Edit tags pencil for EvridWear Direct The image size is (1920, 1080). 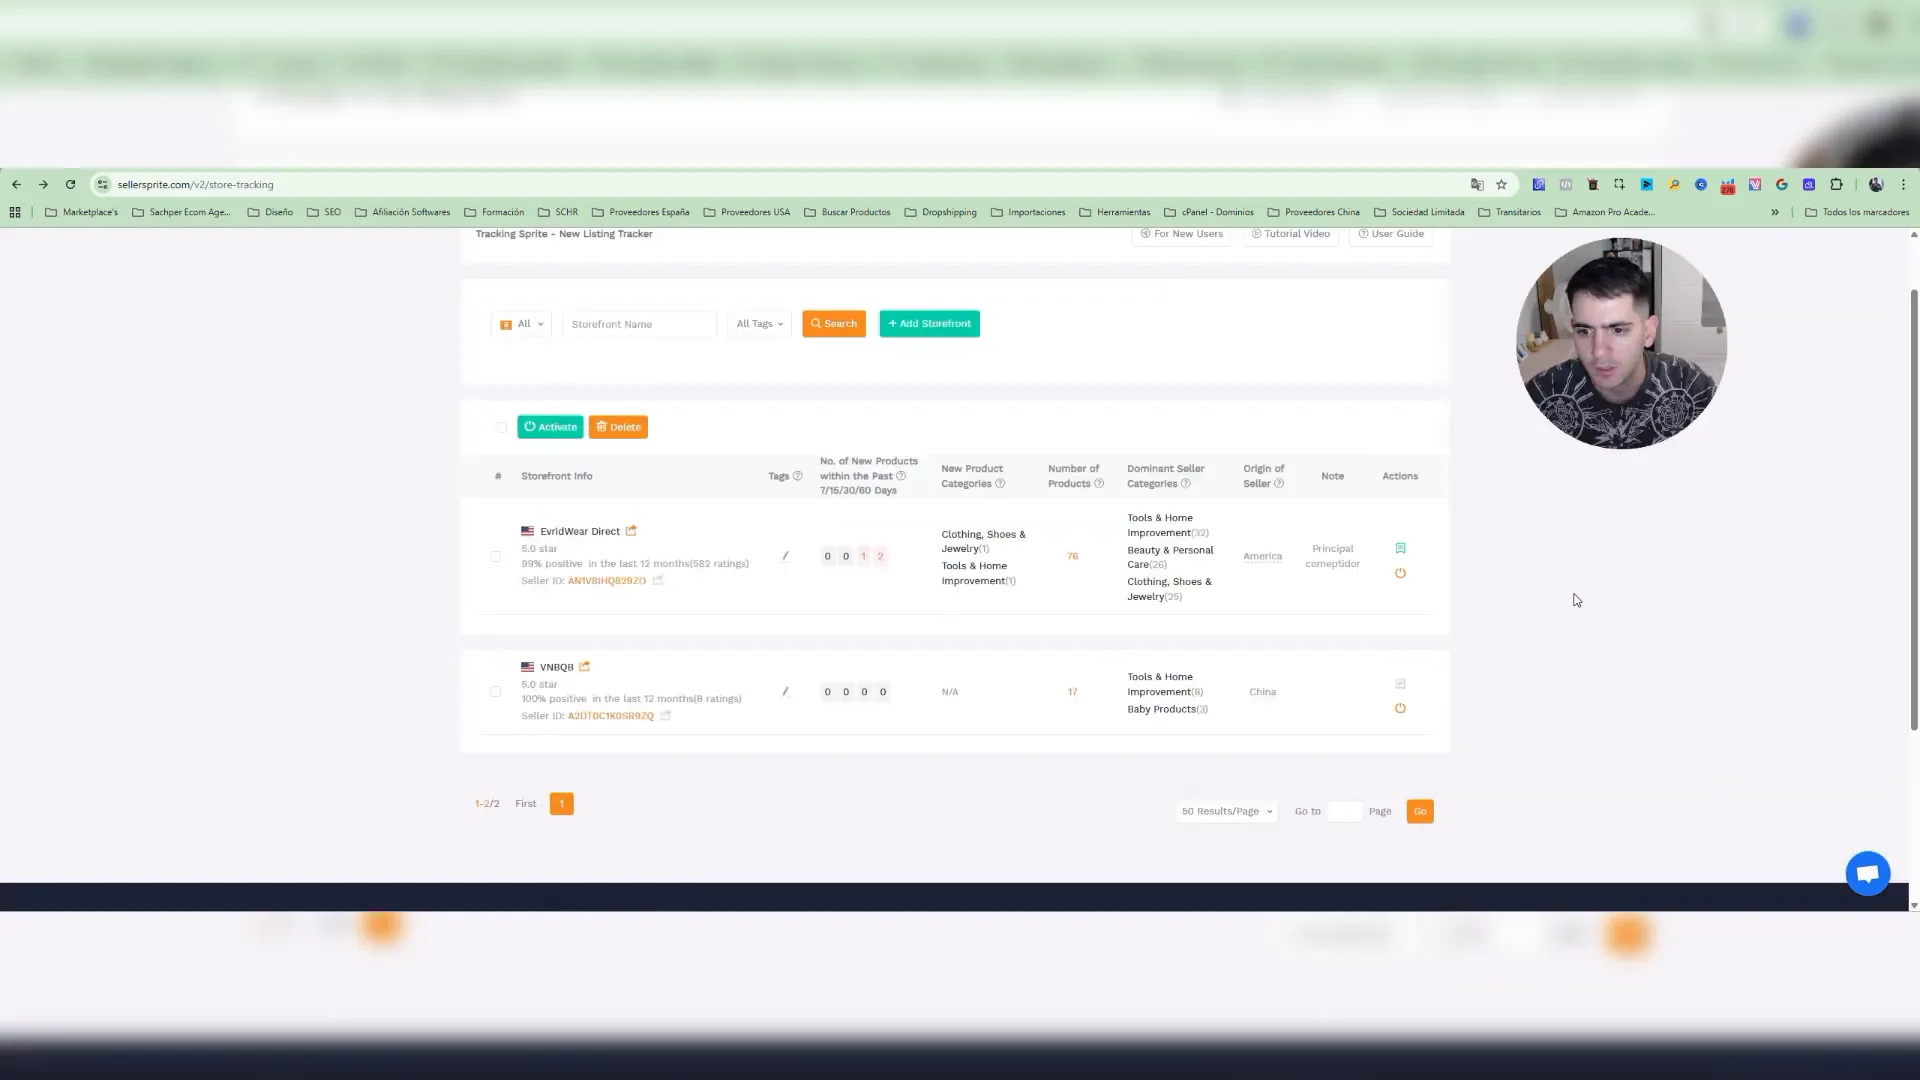785,556
